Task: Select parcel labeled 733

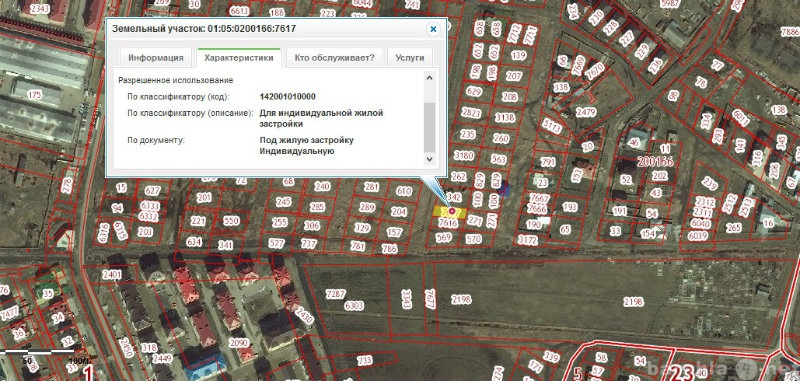Action: pos(364,361)
